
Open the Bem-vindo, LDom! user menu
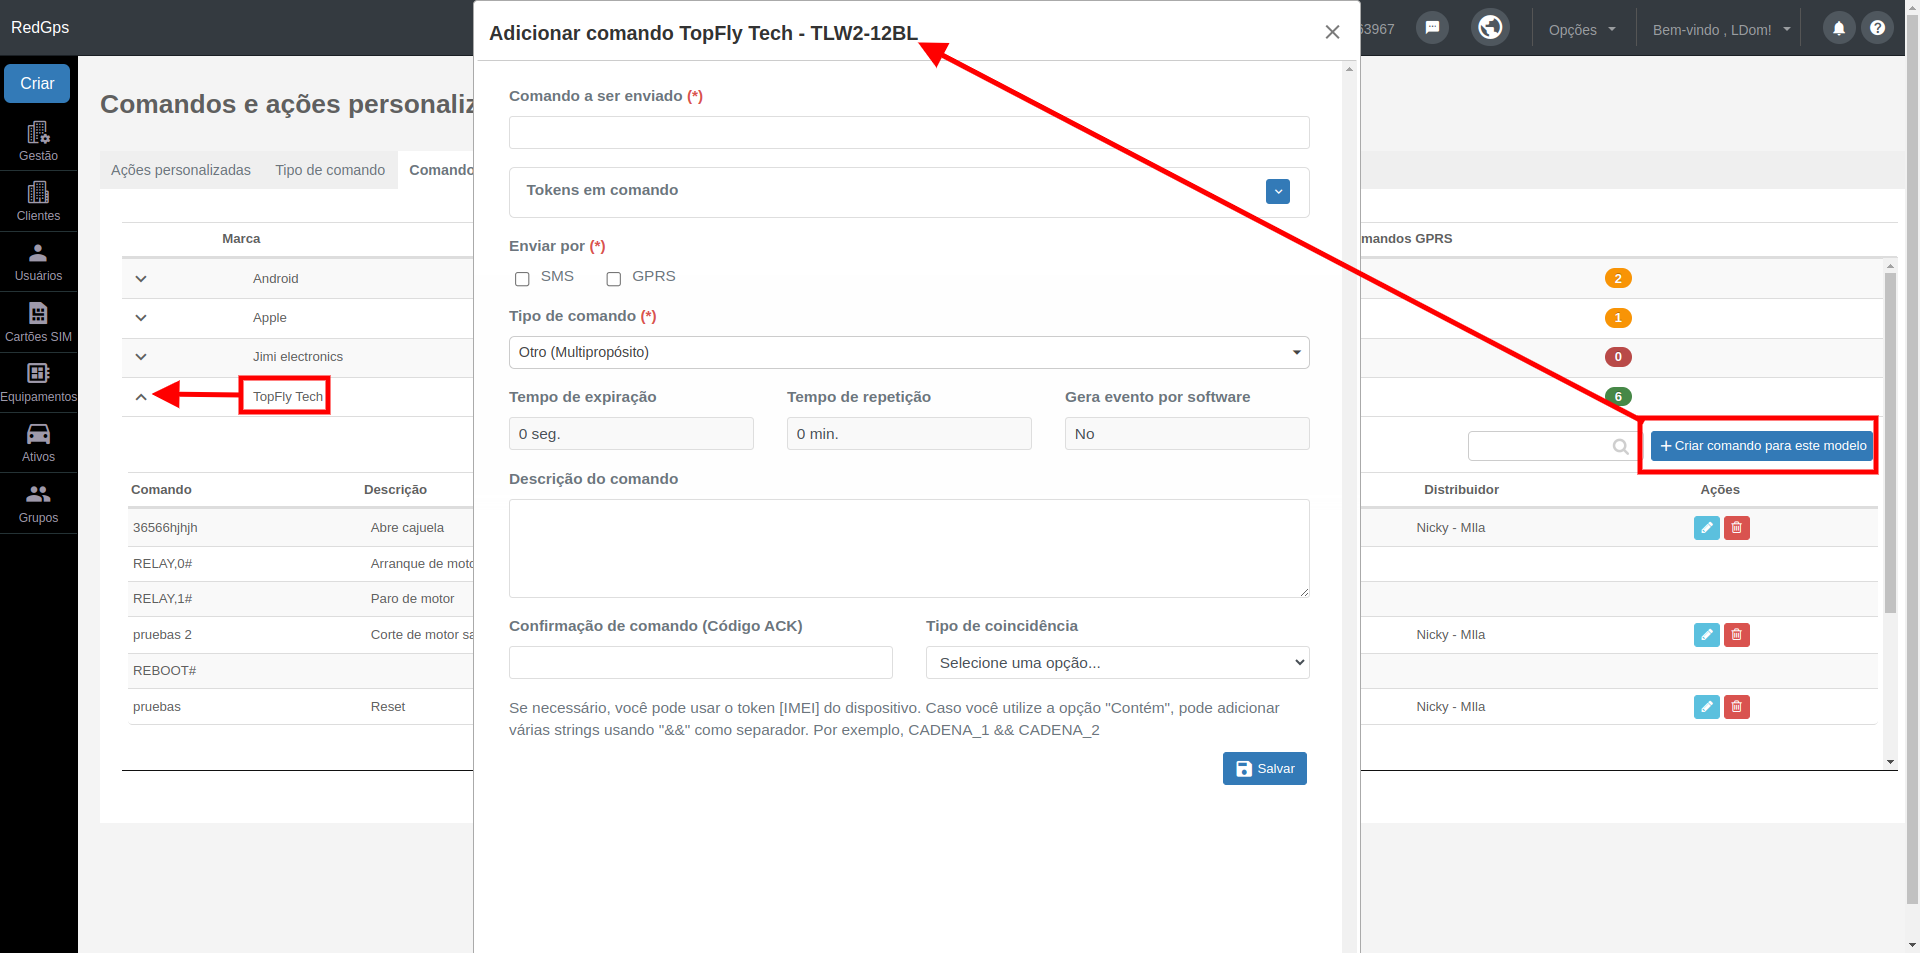1721,30
